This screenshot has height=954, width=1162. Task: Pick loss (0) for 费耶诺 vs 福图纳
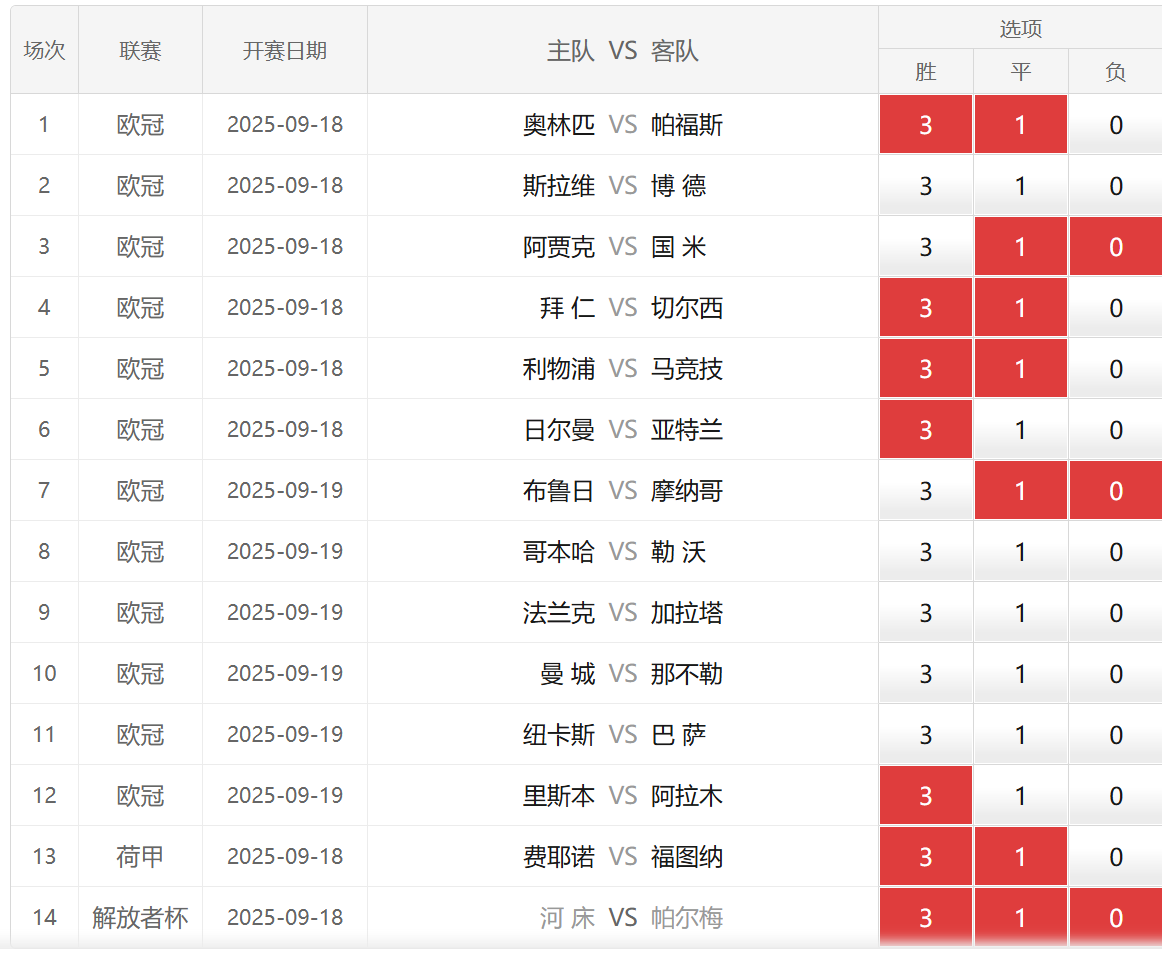point(1116,856)
